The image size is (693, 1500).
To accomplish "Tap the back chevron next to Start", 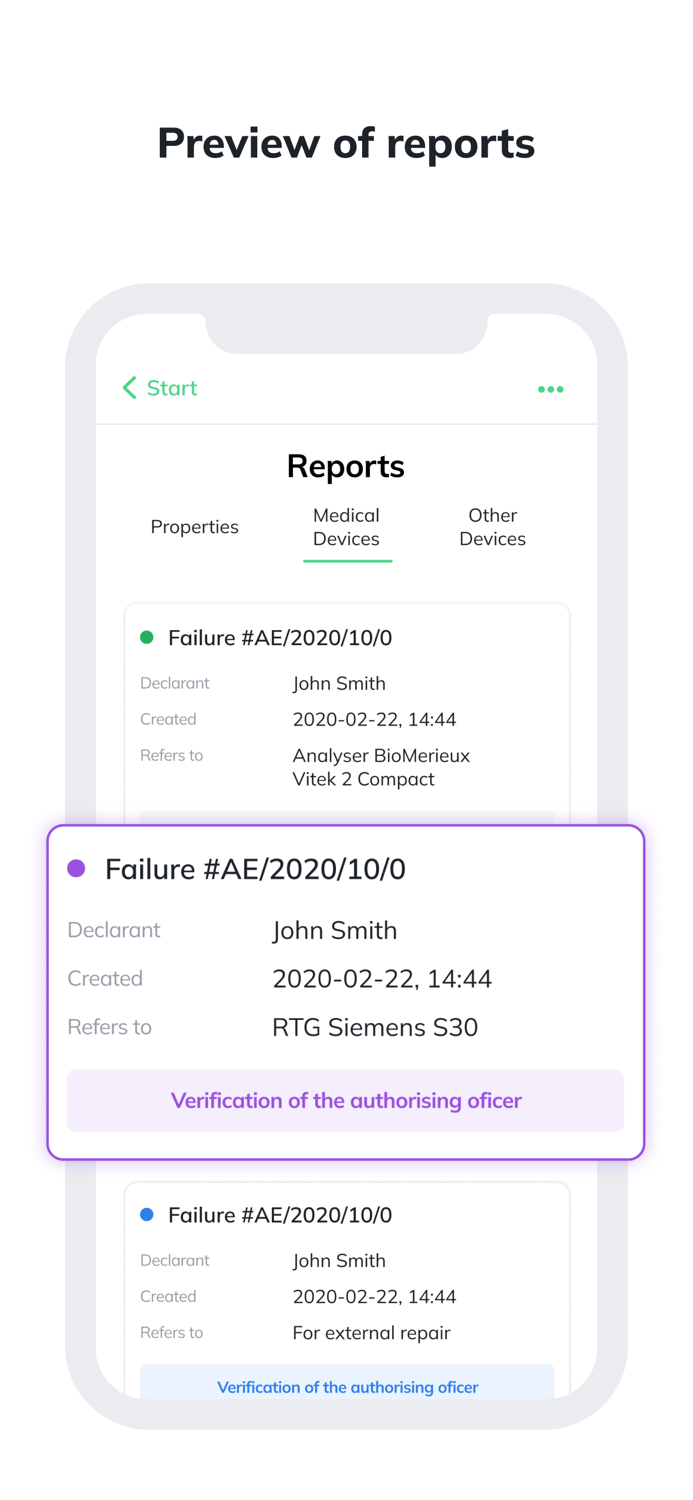I will click(129, 388).
